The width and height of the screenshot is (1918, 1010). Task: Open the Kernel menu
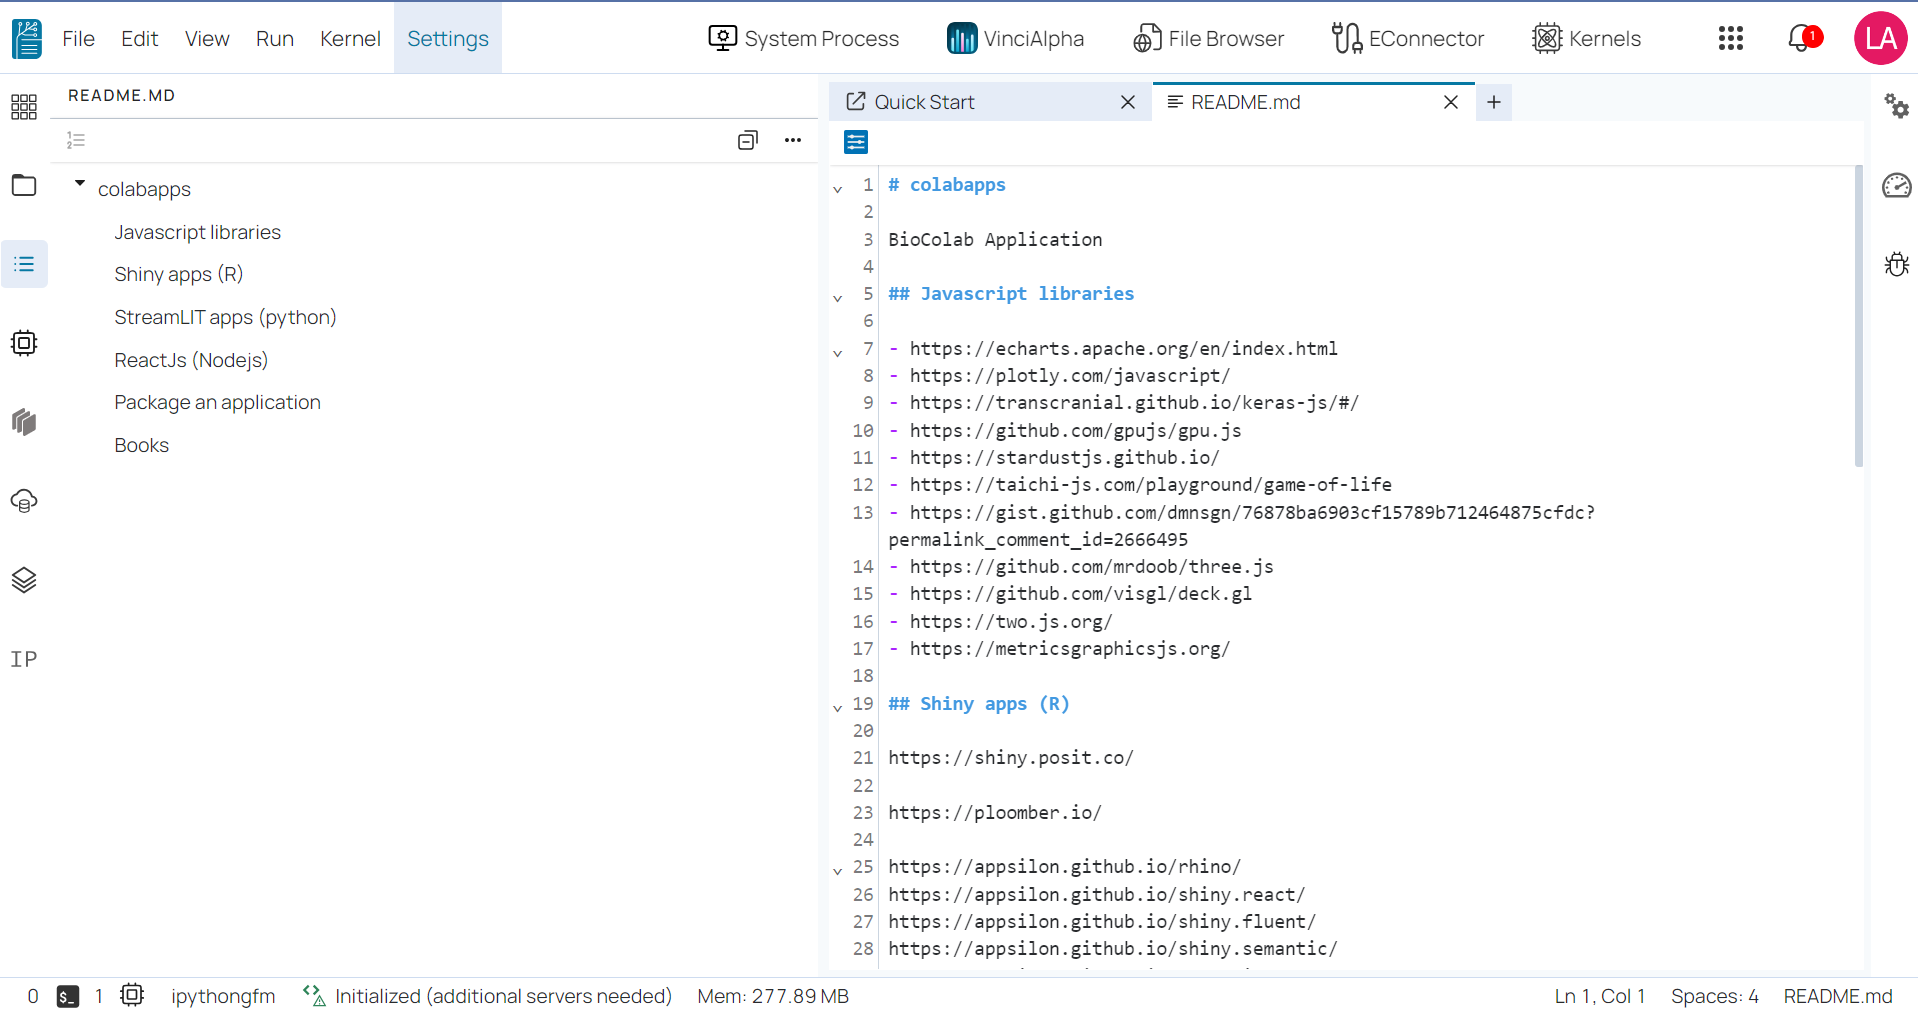point(350,39)
